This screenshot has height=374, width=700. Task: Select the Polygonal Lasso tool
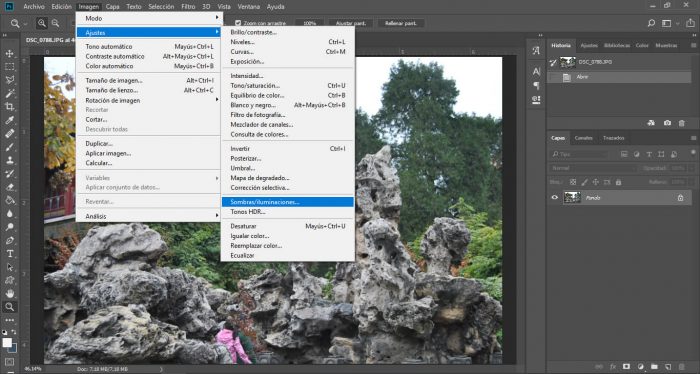[x=9, y=80]
